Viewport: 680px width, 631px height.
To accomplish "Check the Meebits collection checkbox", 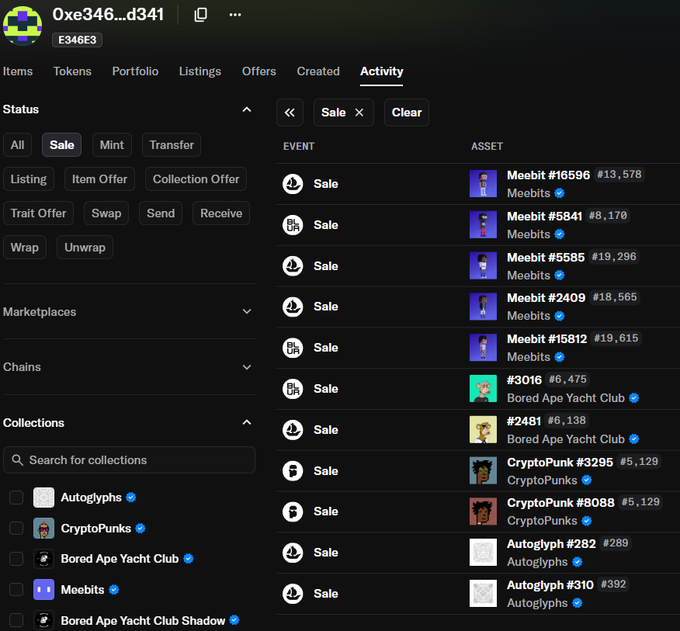I will pyautogui.click(x=16, y=590).
